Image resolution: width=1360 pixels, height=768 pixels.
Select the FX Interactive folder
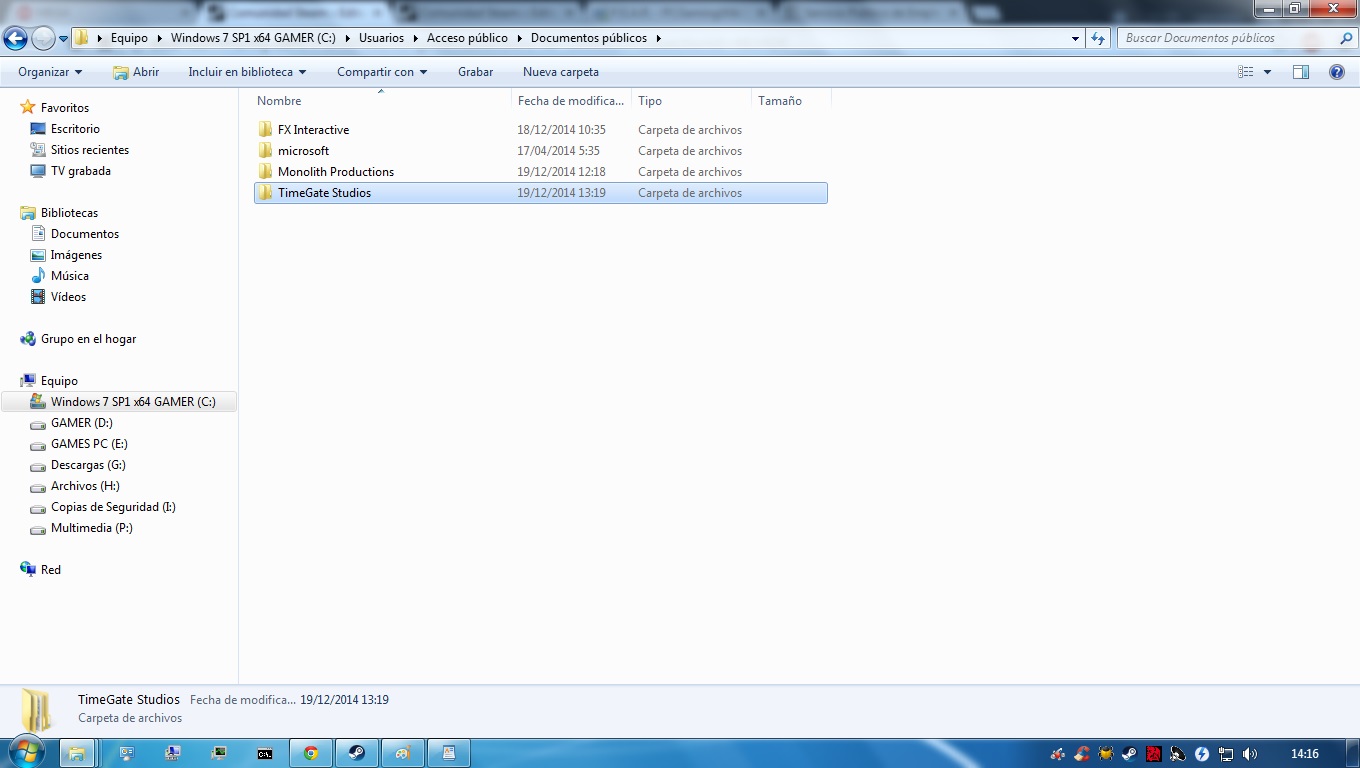coord(313,130)
